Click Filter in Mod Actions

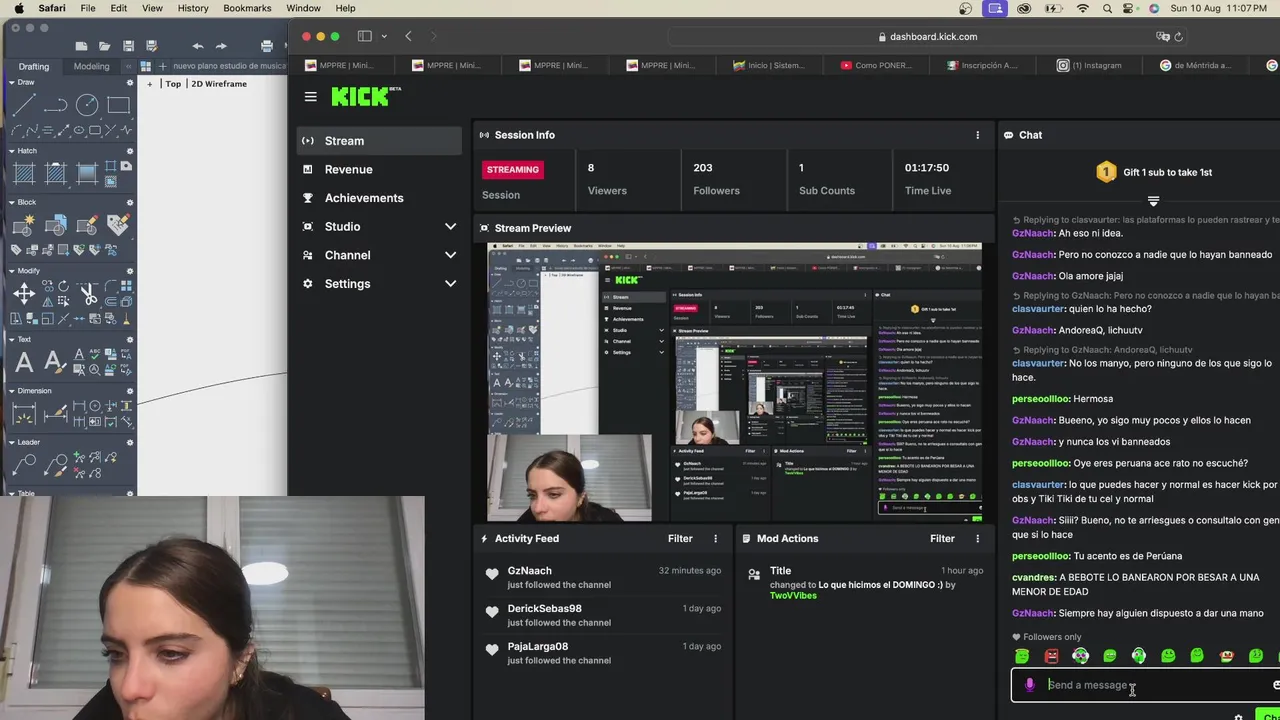coord(942,538)
